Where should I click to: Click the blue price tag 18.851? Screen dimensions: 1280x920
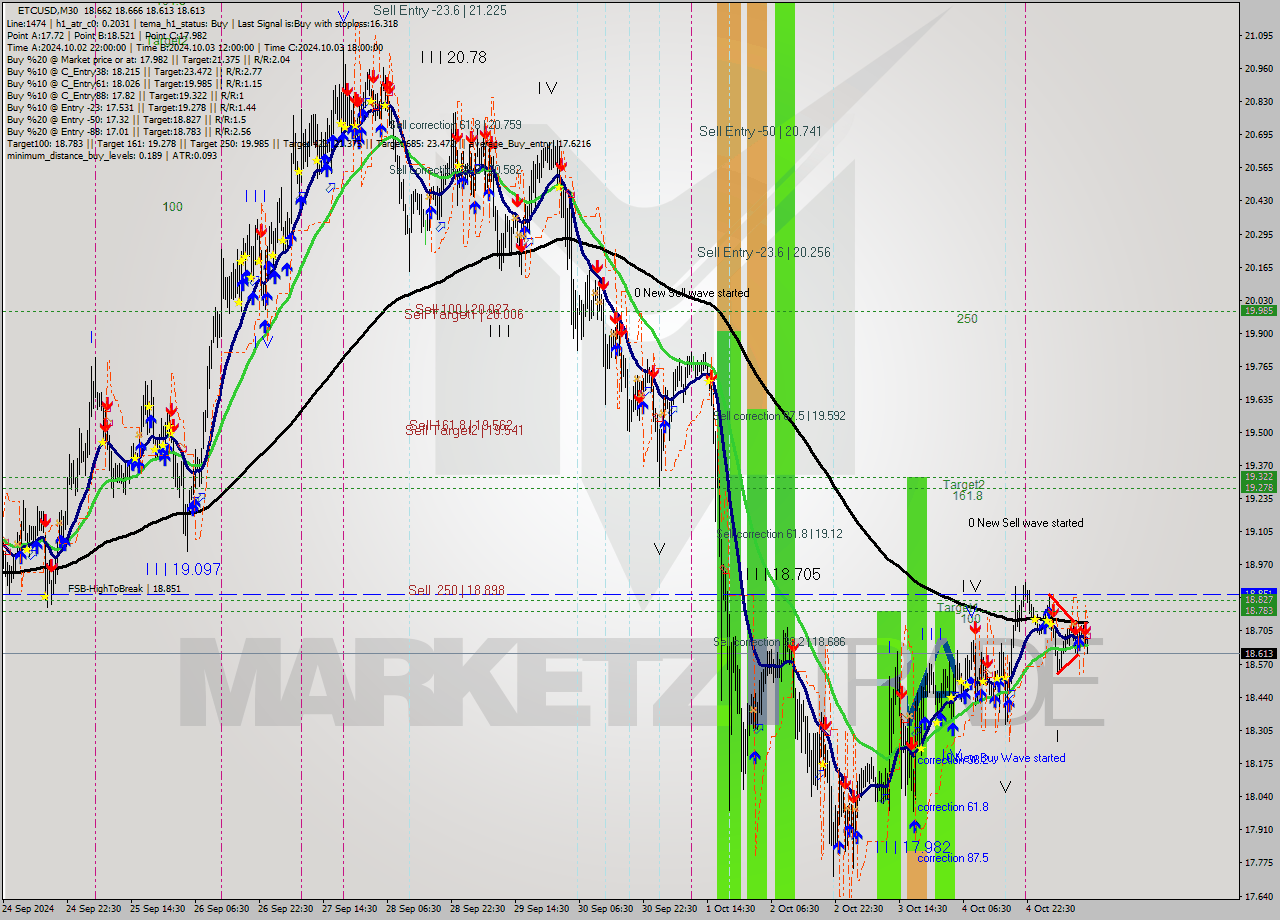1258,592
